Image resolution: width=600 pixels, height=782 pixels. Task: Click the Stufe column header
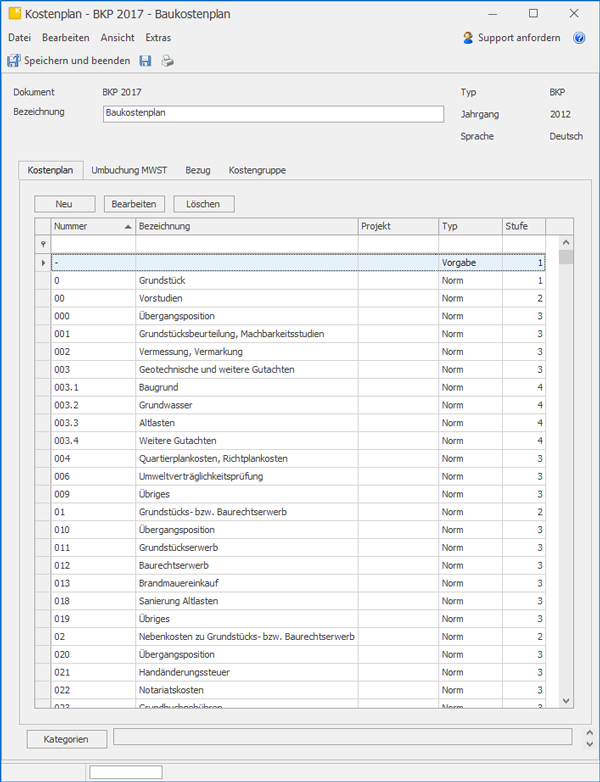tap(524, 226)
